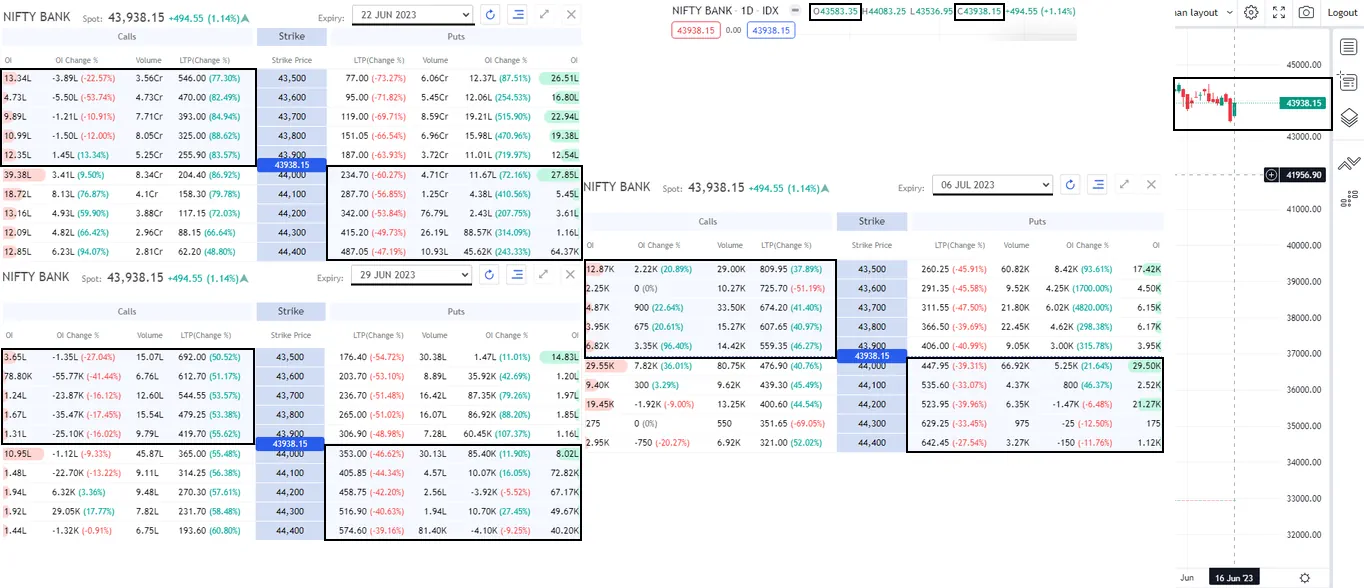The width and height of the screenshot is (1364, 588).
Task: Click the plus button beside 41956.90 price
Action: [x=1271, y=175]
